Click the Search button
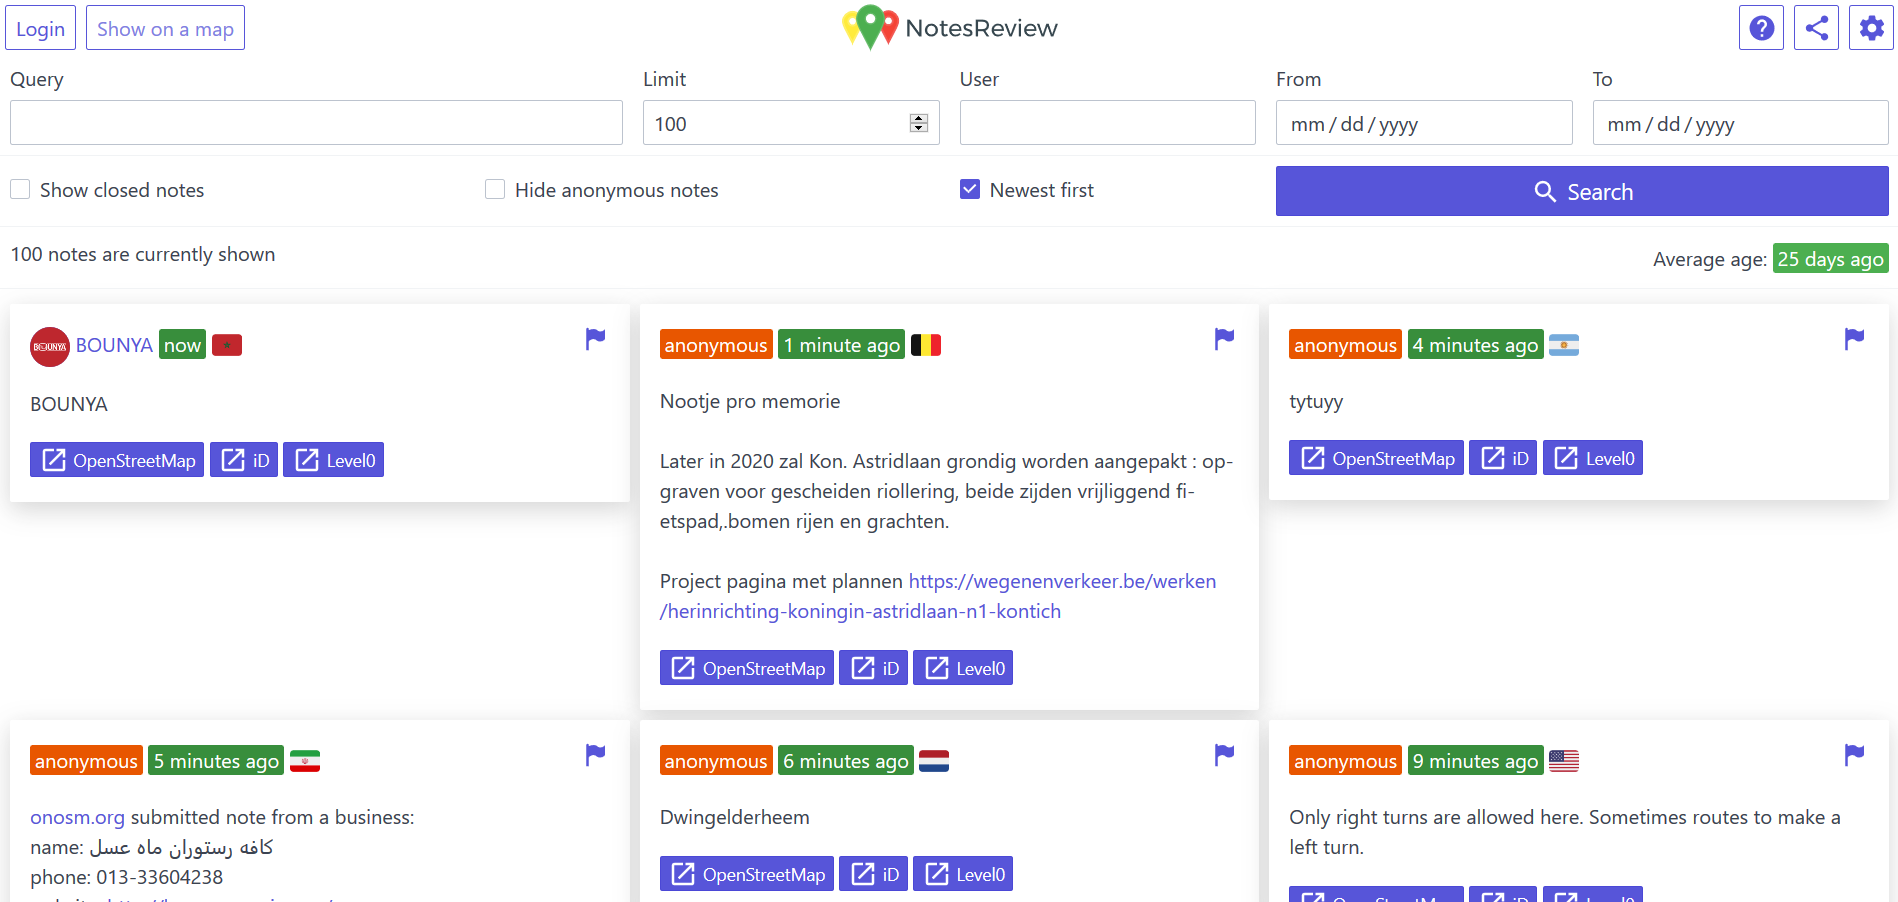1898x902 pixels. coord(1582,191)
